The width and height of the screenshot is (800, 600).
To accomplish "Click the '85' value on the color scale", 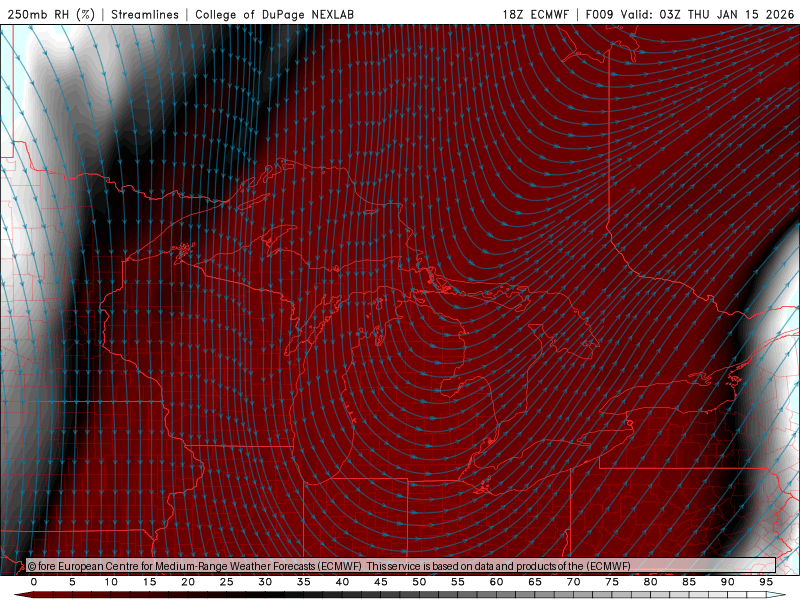I will pos(689,582).
